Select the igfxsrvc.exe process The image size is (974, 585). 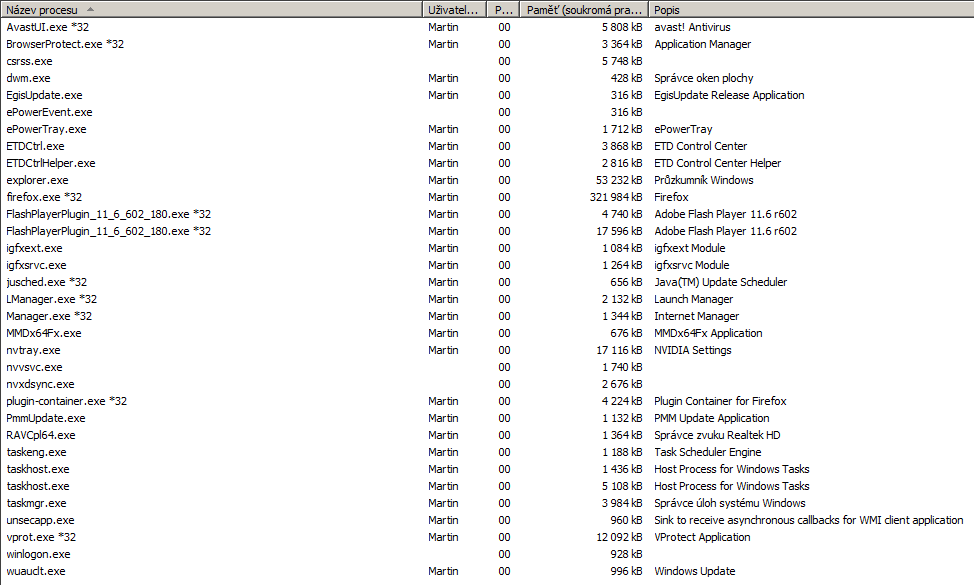click(36, 265)
